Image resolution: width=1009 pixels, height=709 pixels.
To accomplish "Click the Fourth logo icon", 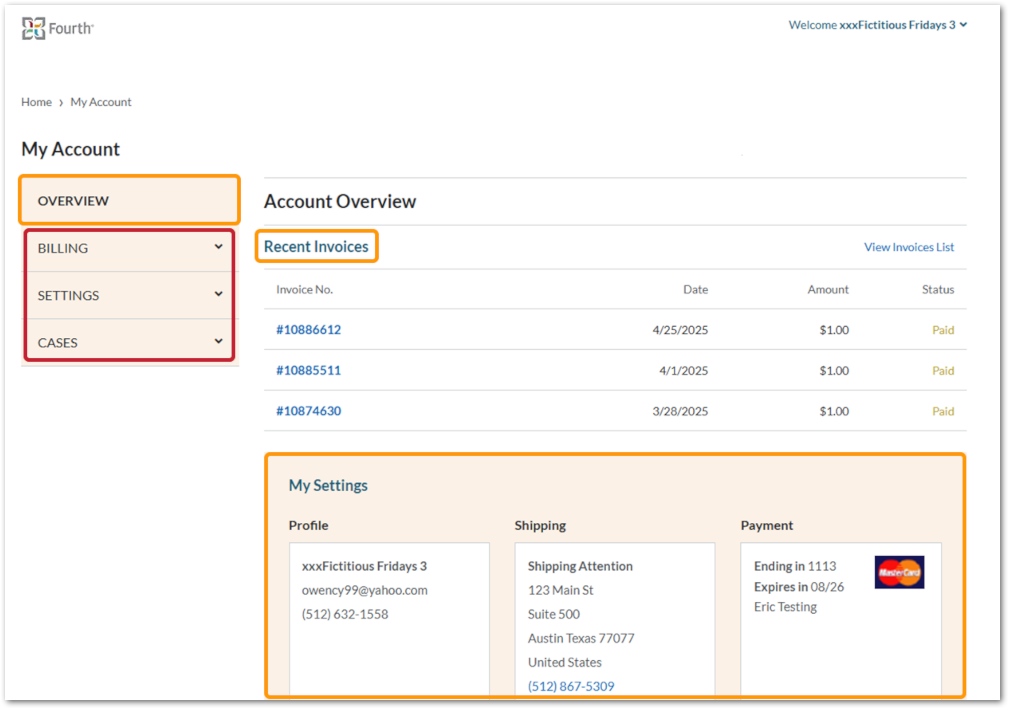I will 34,28.
